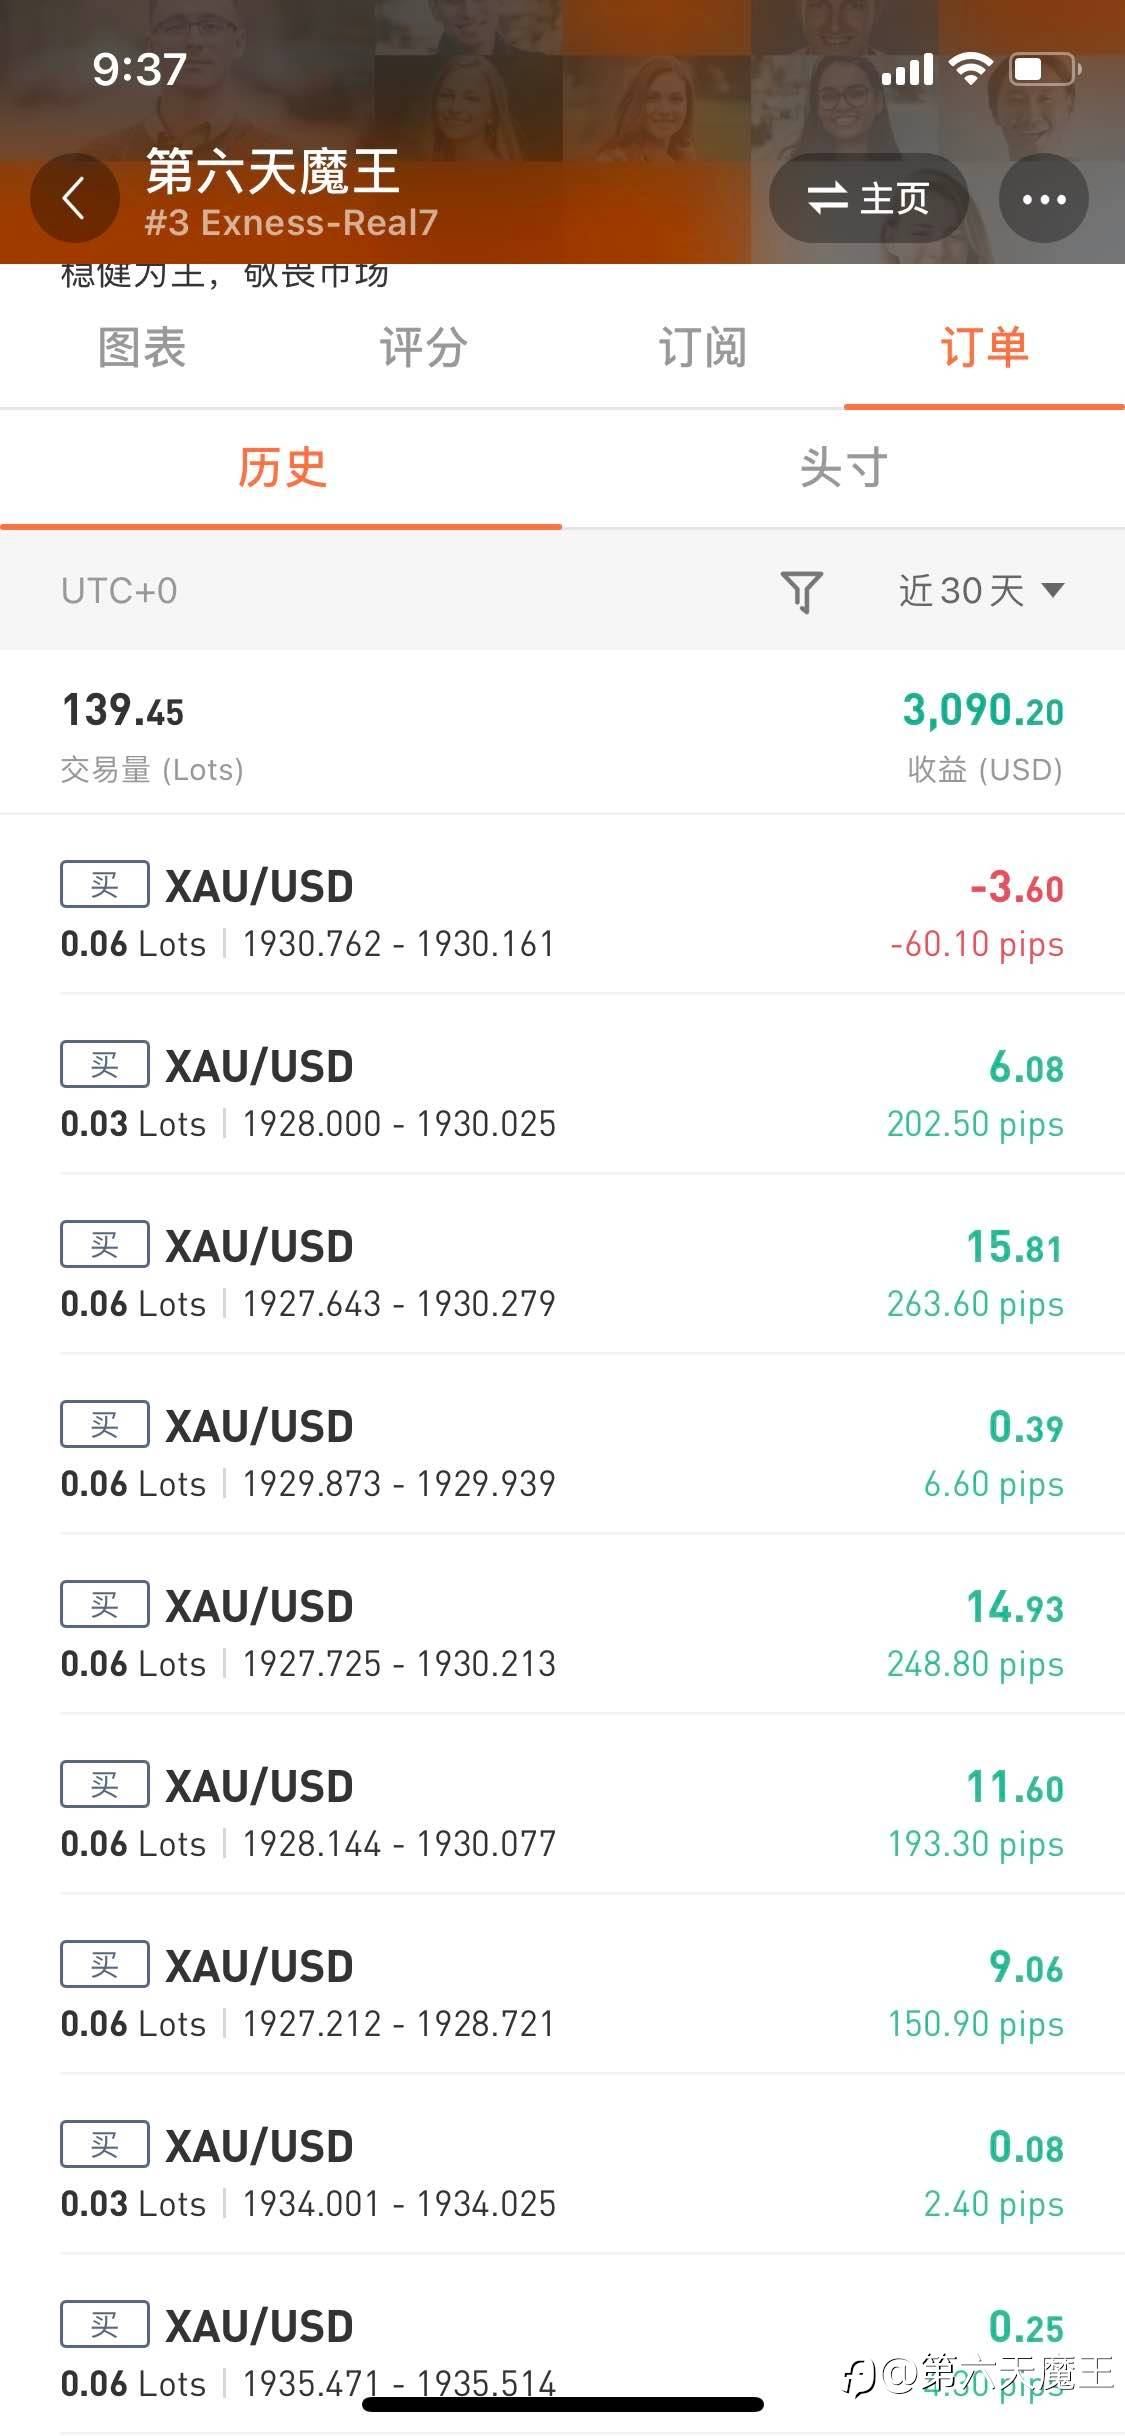This screenshot has height=2436, width=1125.
Task: Switch to the 头寸 sub-tab
Action: tap(843, 468)
